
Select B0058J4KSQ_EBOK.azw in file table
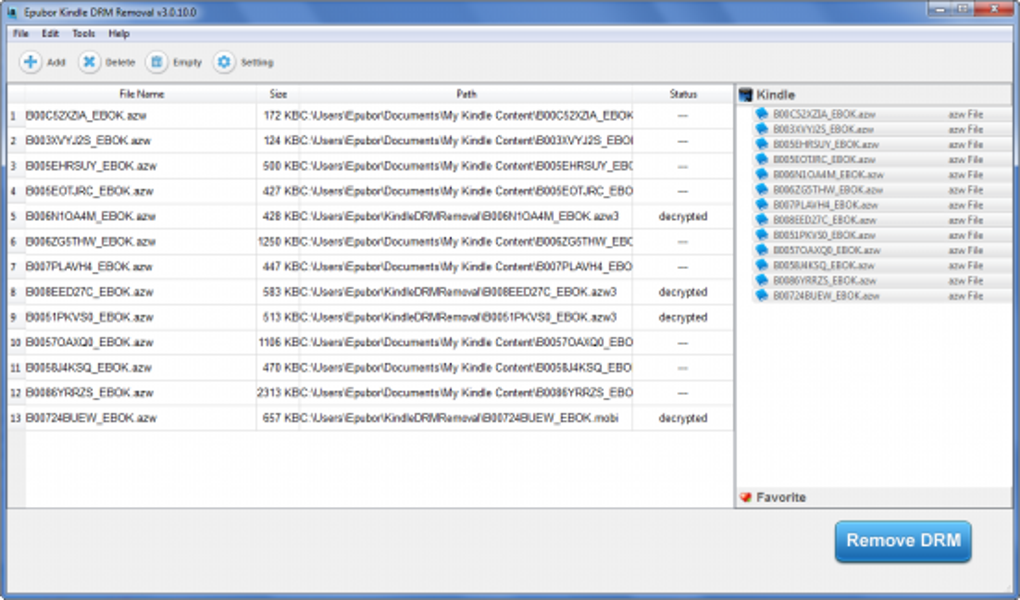[x=88, y=368]
